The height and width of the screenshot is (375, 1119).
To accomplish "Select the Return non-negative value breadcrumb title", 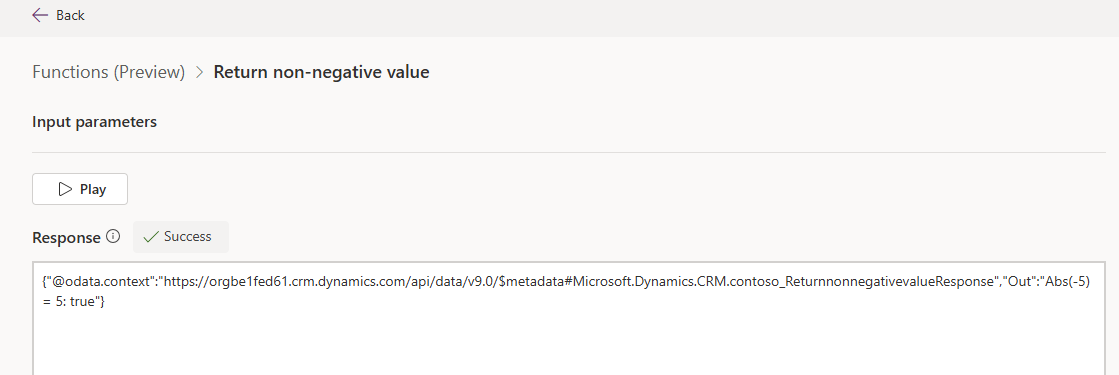I will coord(322,72).
